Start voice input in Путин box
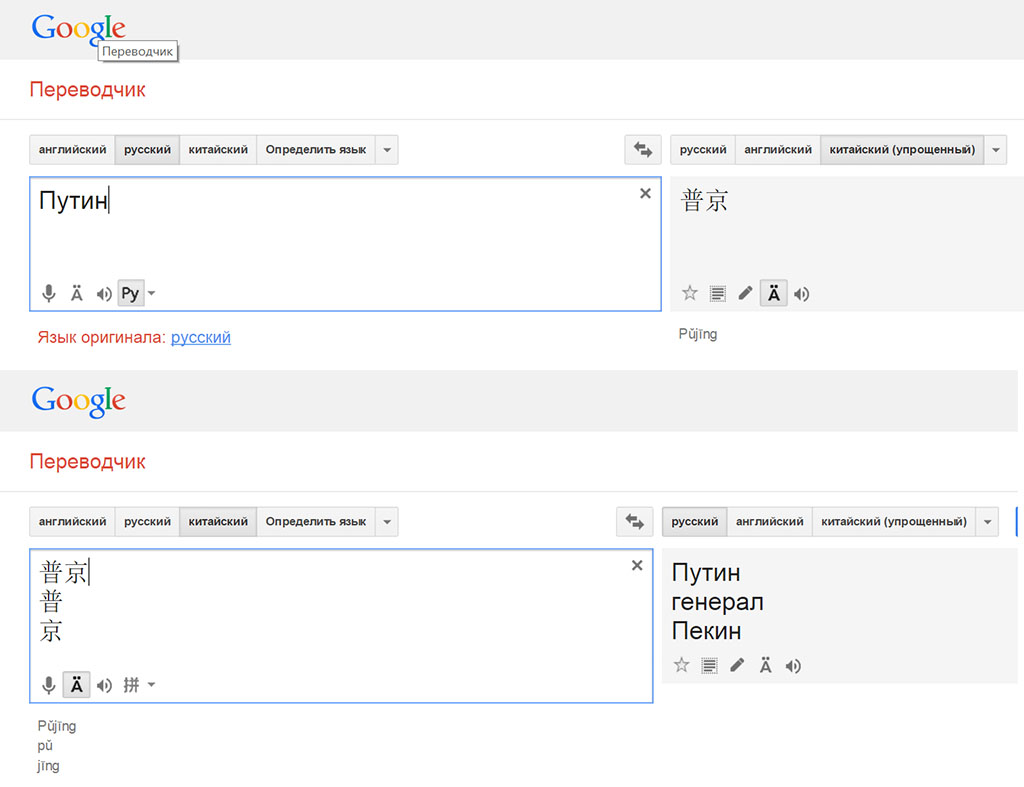This screenshot has height=787, width=1024. coord(49,293)
